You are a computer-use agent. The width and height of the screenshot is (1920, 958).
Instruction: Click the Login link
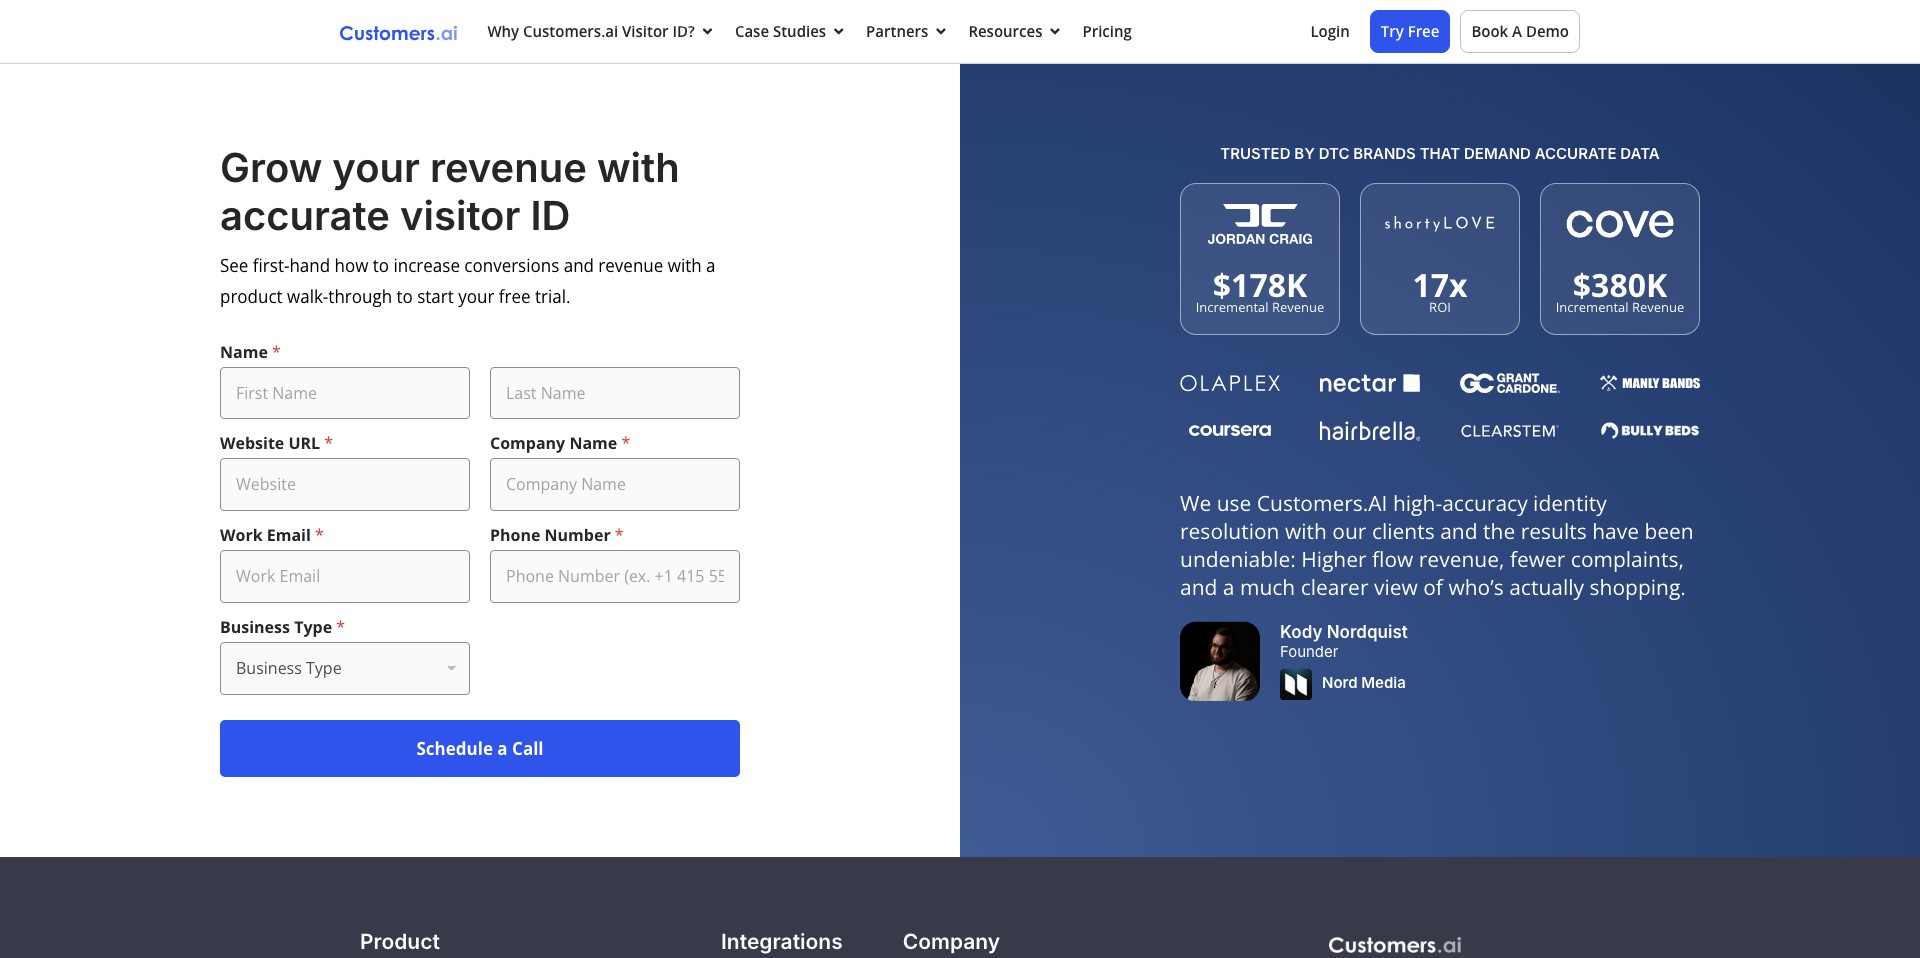pos(1330,32)
